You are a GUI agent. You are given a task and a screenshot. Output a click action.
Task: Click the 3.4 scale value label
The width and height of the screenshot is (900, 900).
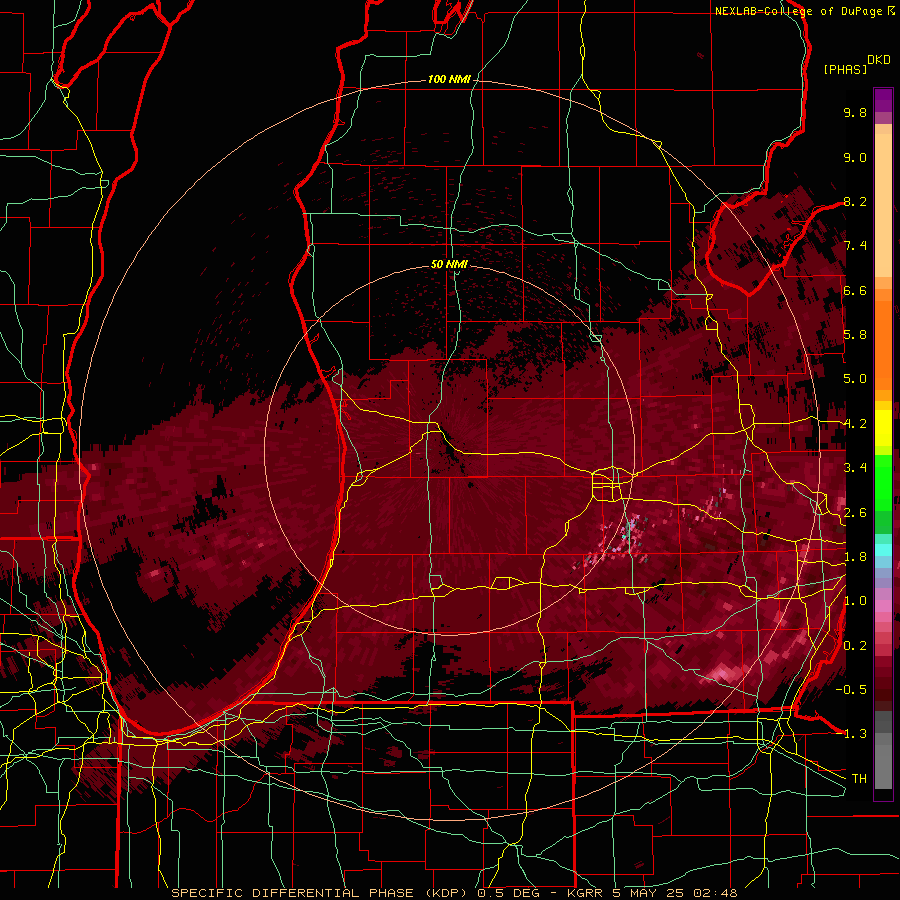point(855,468)
